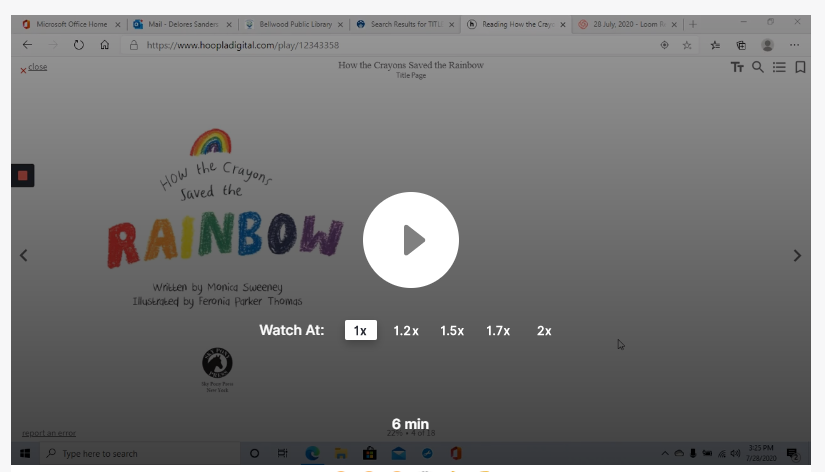Close the Microsoft Office Home tab

tap(118, 25)
